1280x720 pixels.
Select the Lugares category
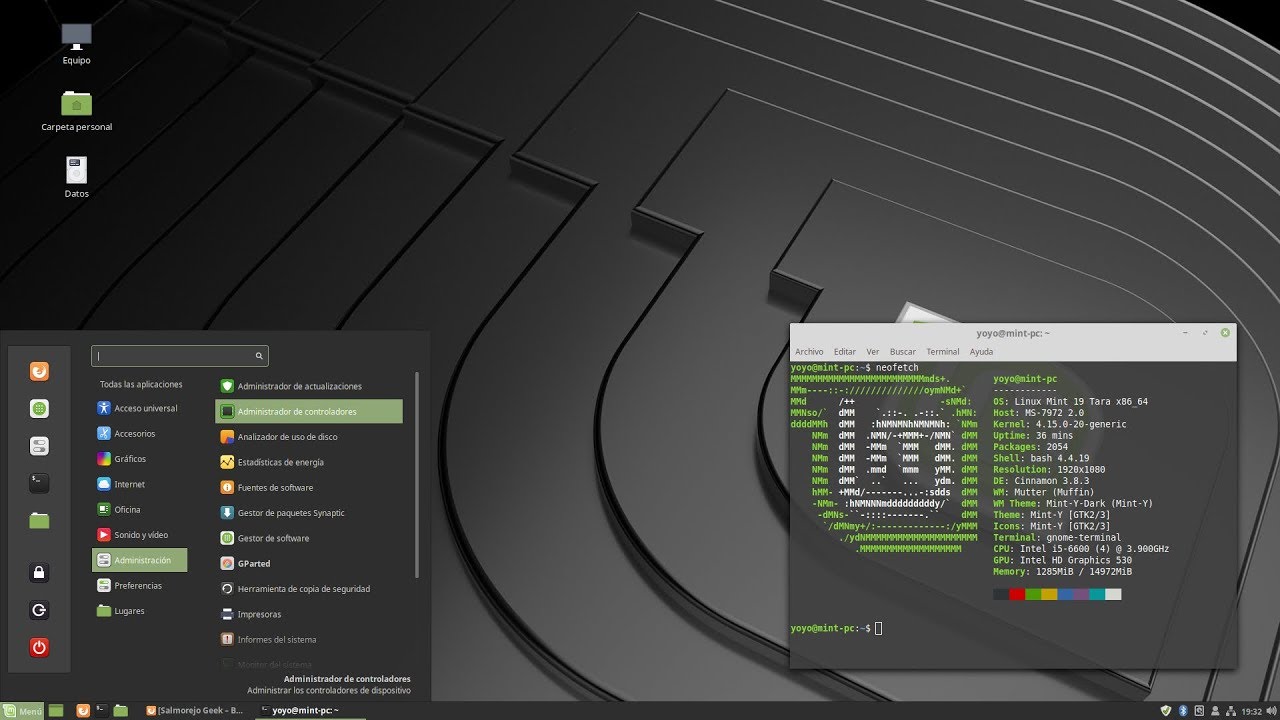139,611
